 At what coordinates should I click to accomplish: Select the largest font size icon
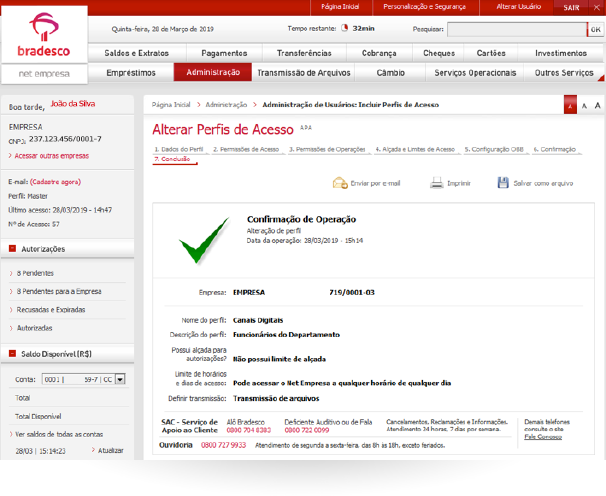coord(597,105)
